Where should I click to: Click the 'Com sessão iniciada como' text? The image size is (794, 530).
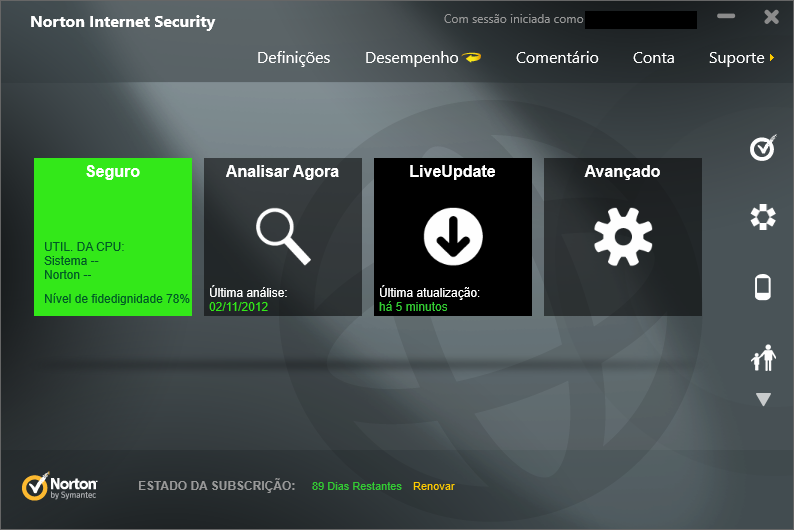point(513,19)
